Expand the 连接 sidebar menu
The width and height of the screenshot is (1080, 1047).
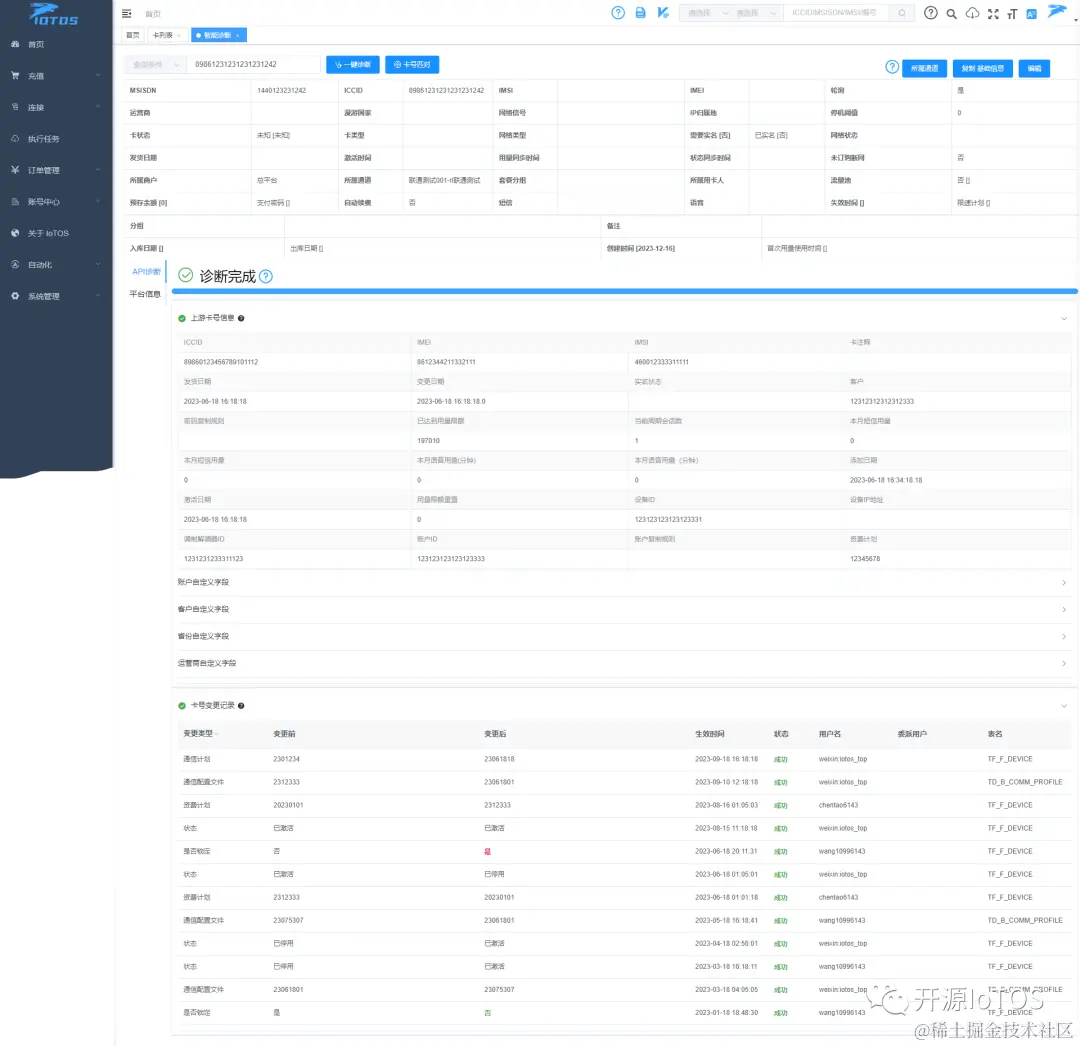tap(56, 107)
